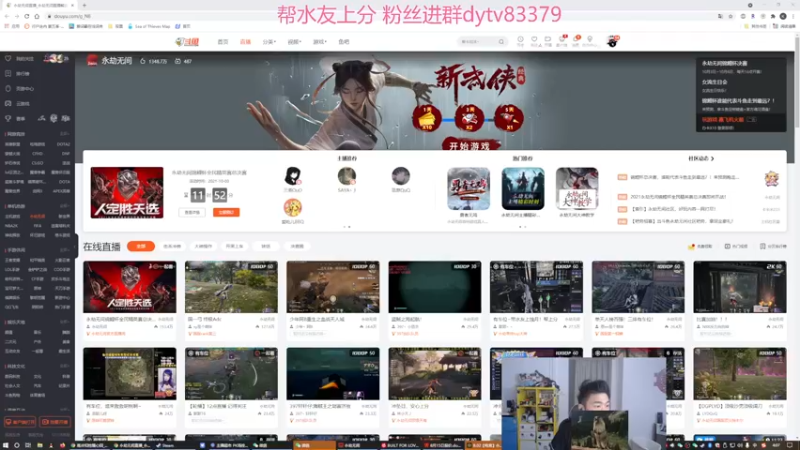Click the orange 立即预约 button
The image size is (800, 450).
tap(226, 212)
